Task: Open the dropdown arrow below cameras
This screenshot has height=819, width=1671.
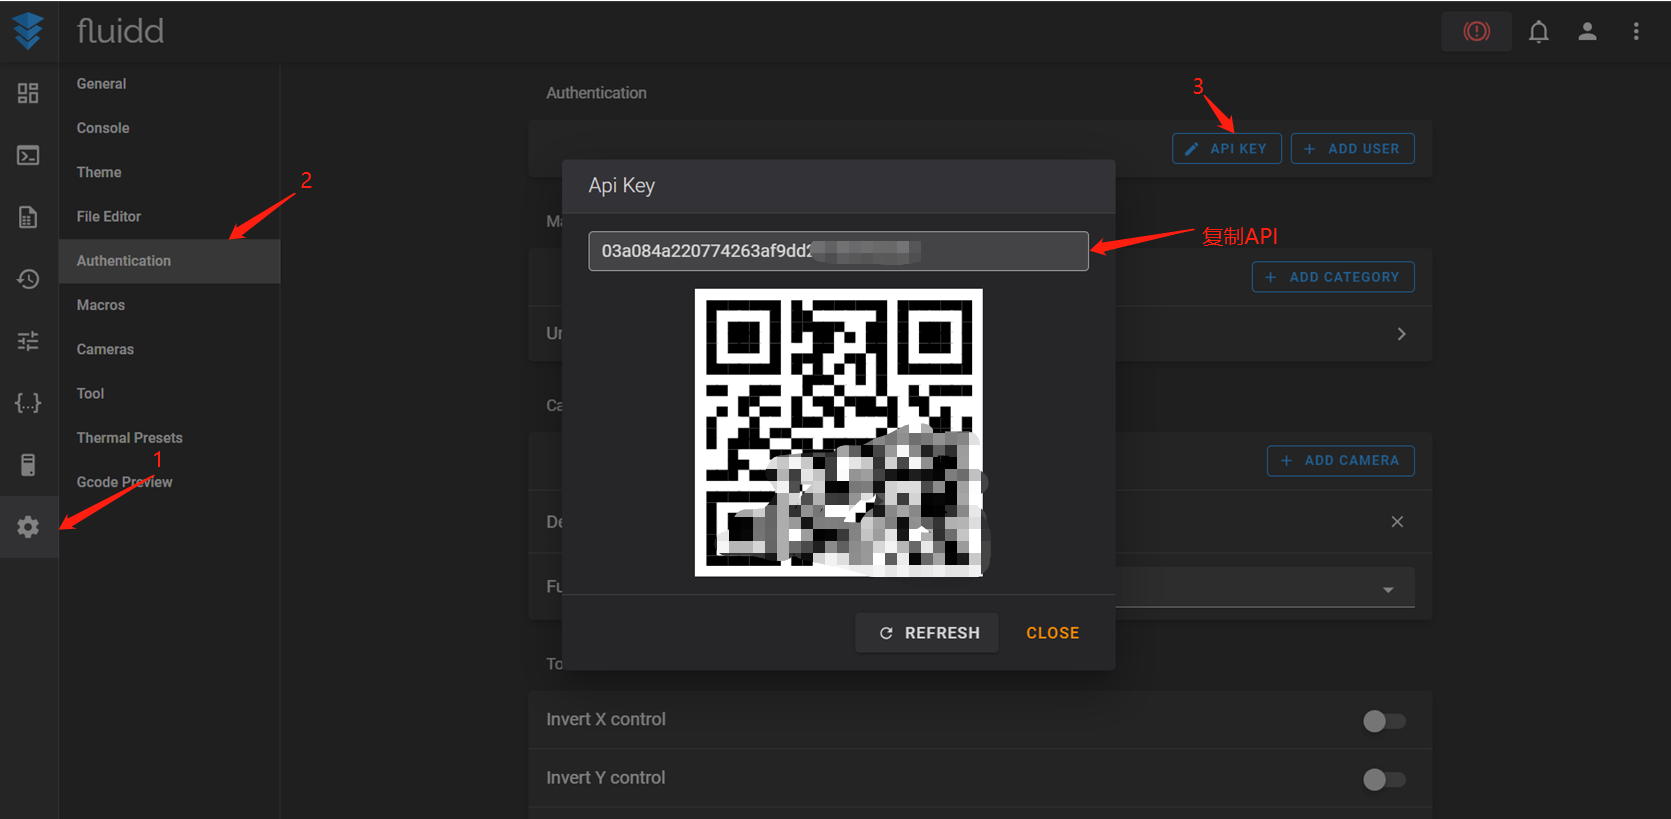Action: (1388, 590)
